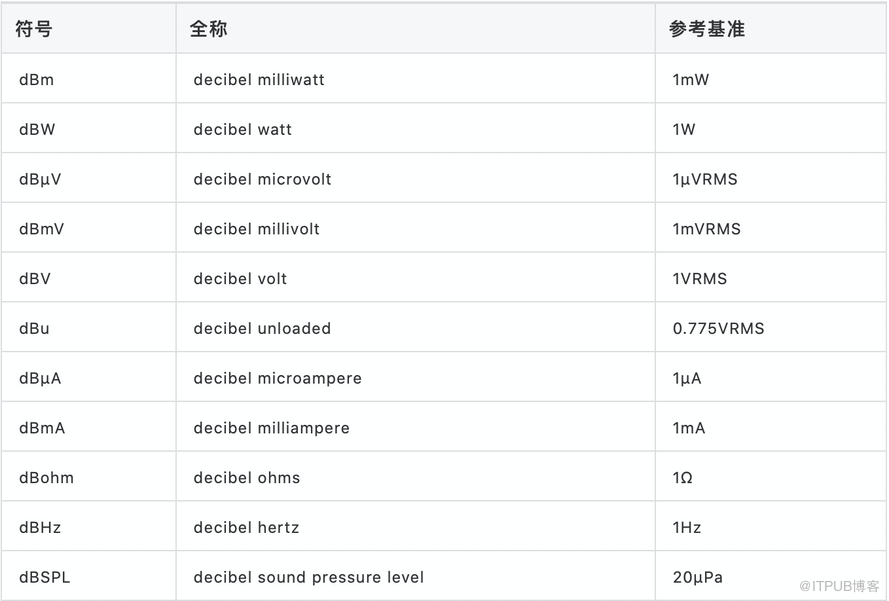
Task: Select the 1mA reference value
Action: [x=688, y=428]
